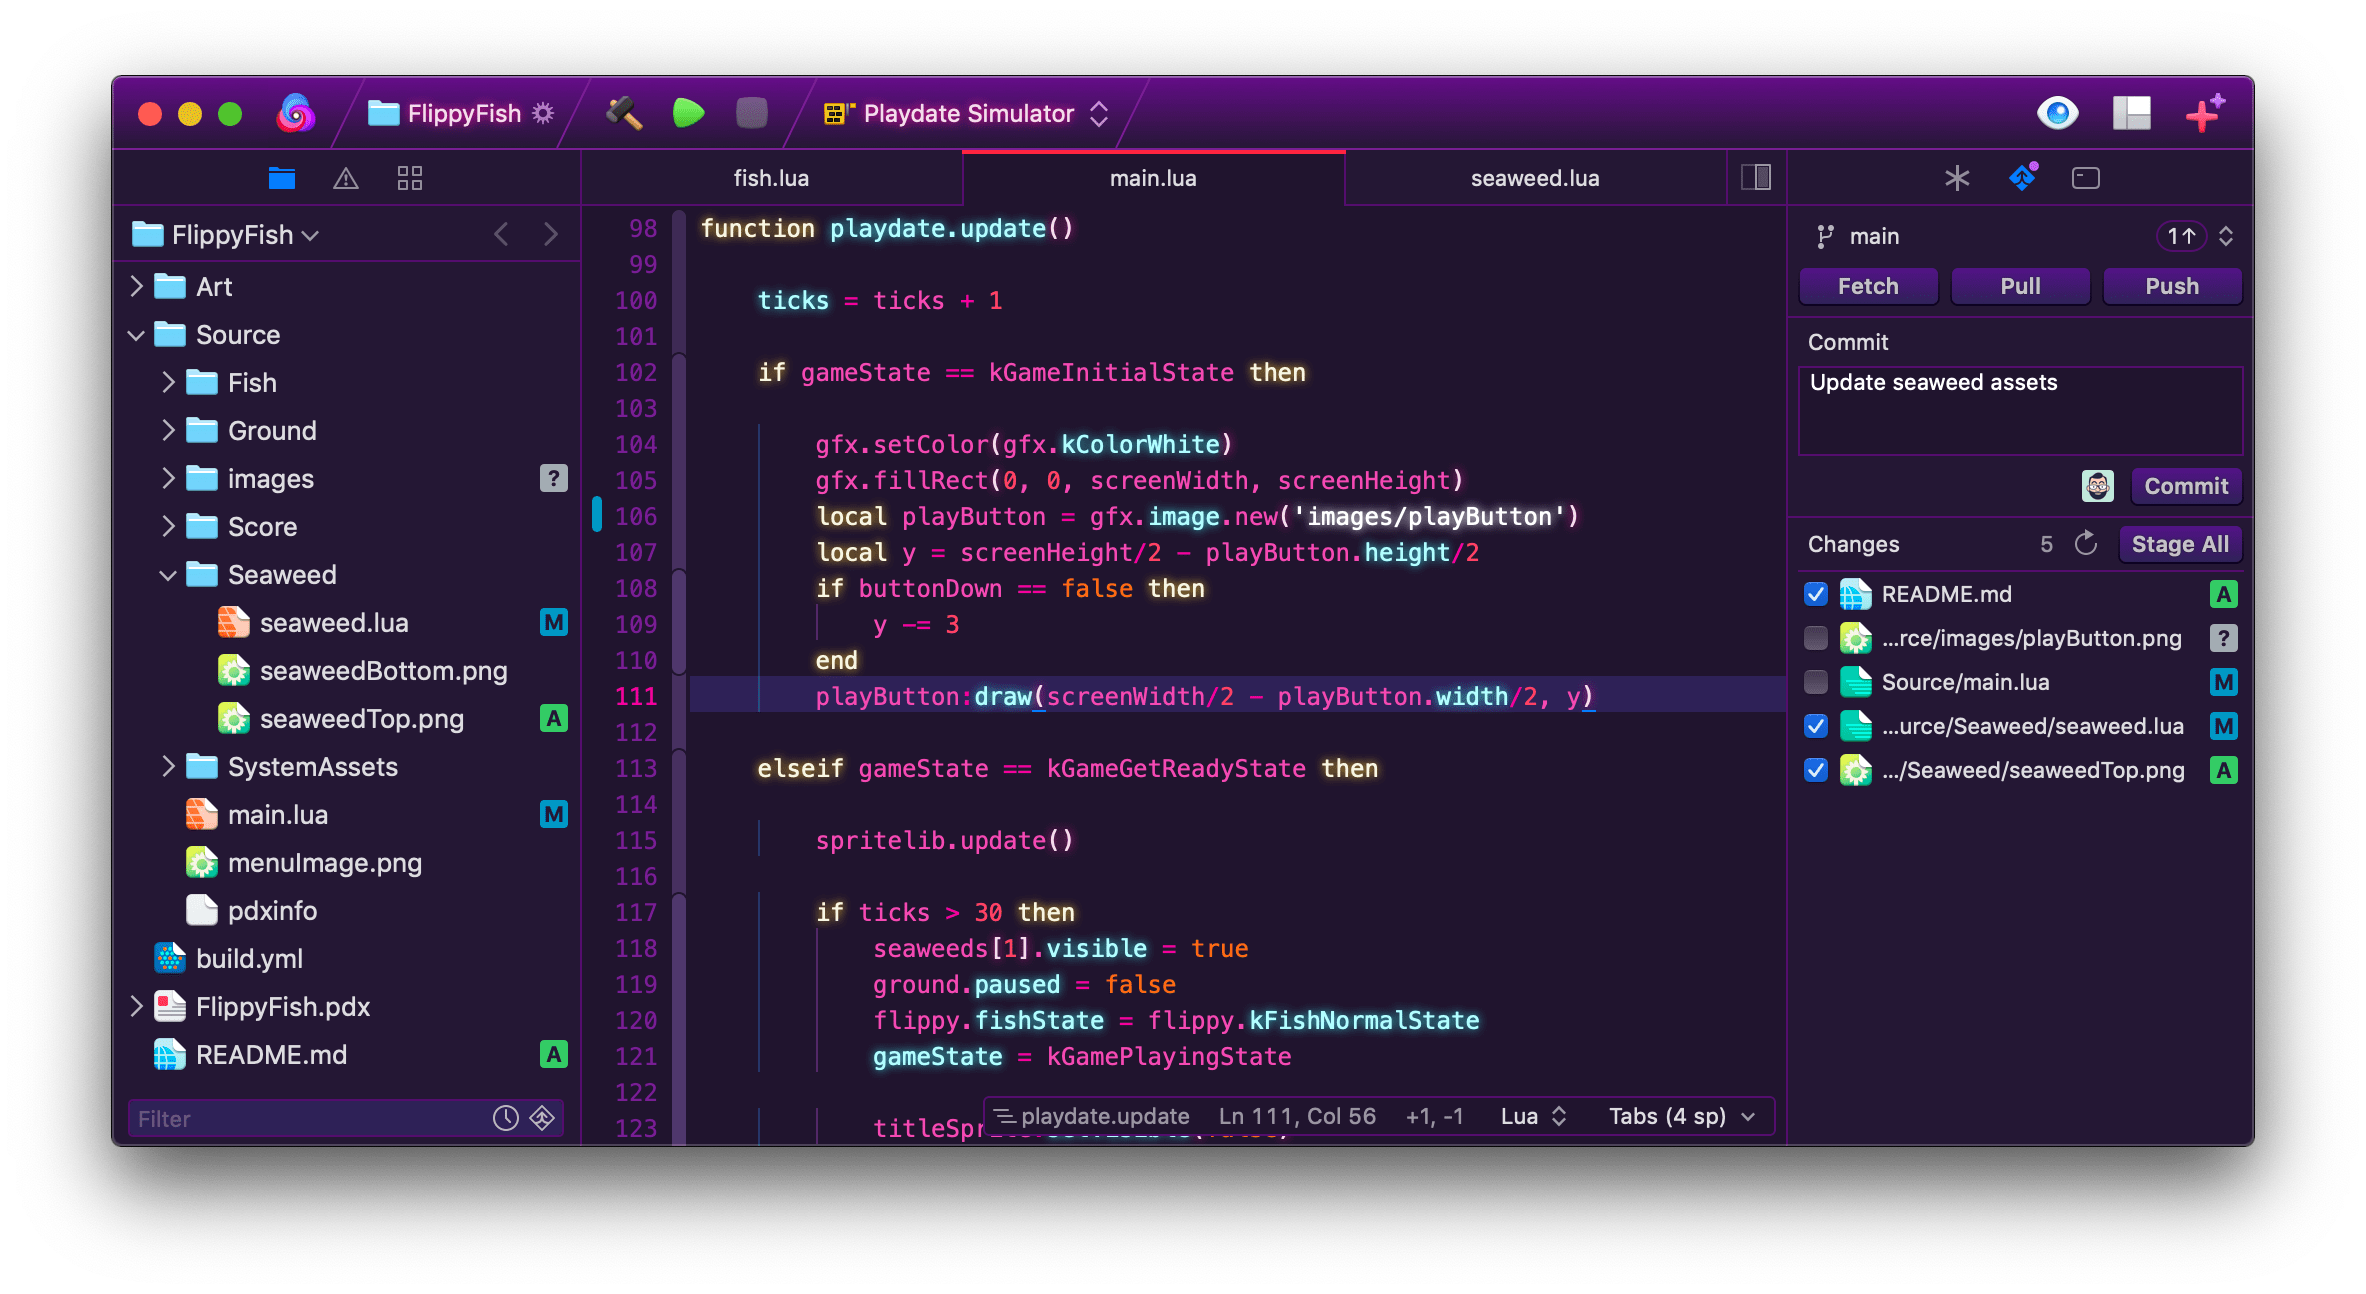Click the hammer build icon

[623, 113]
